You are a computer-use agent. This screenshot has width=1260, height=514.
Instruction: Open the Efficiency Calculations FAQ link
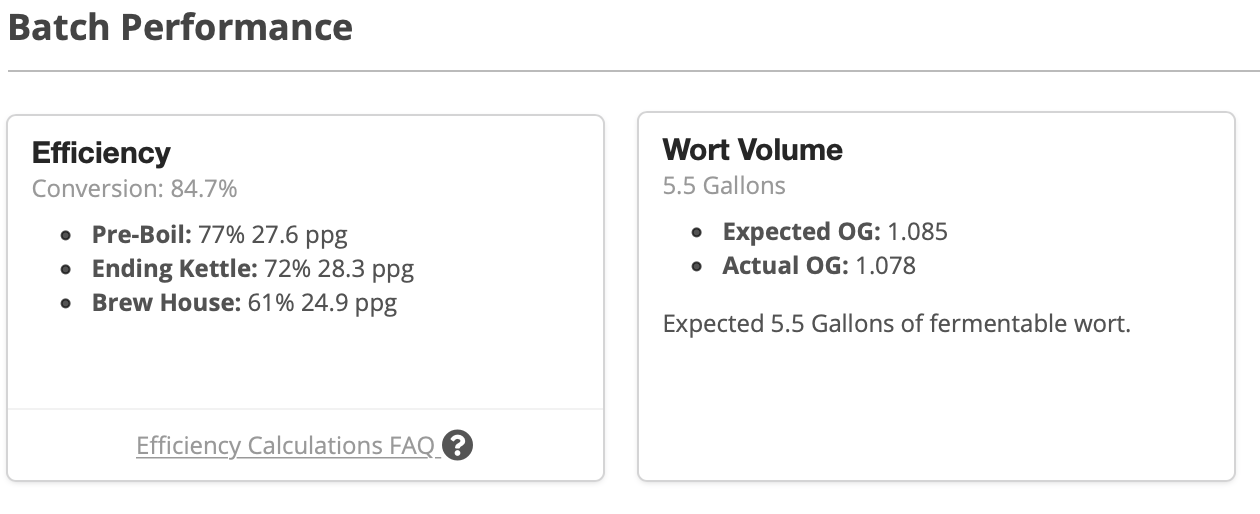click(x=286, y=445)
